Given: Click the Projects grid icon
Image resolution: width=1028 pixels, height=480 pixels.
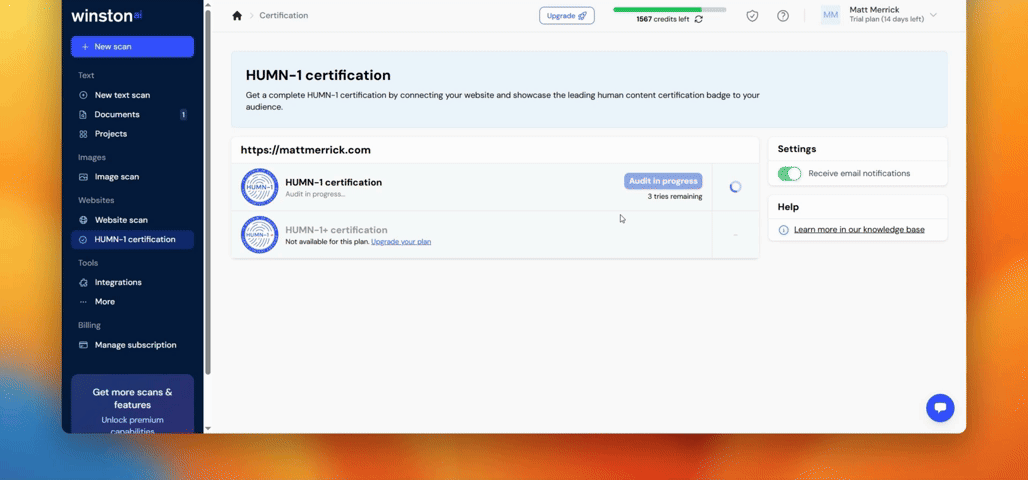Looking at the screenshot, I should 83,134.
